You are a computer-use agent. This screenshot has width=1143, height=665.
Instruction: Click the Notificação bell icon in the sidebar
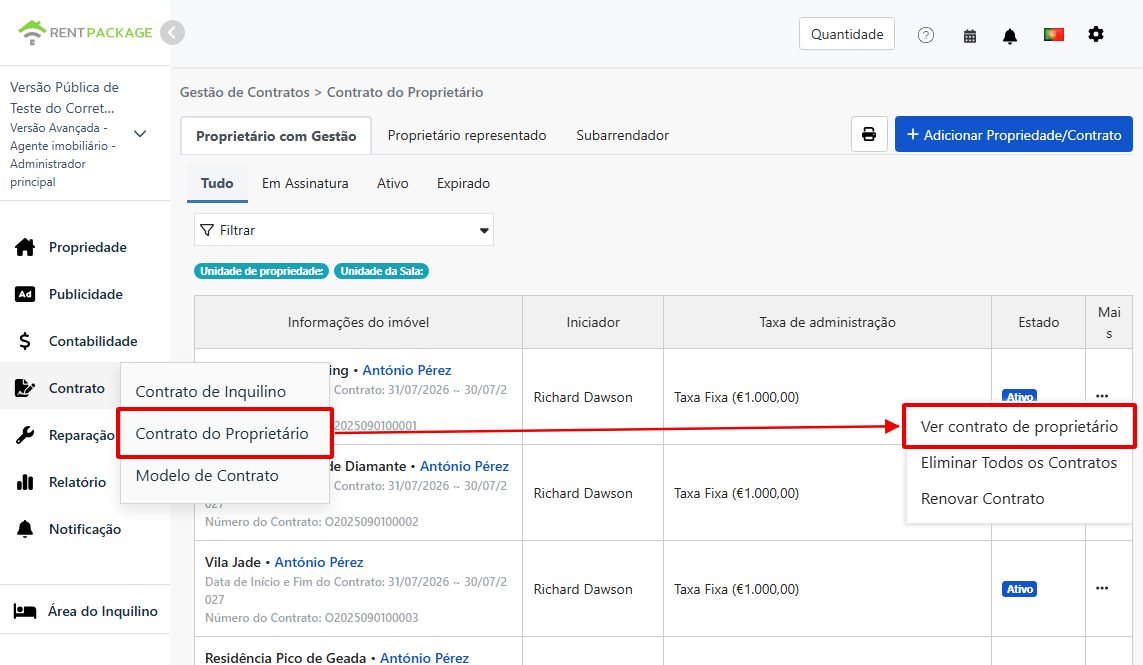coord(25,529)
